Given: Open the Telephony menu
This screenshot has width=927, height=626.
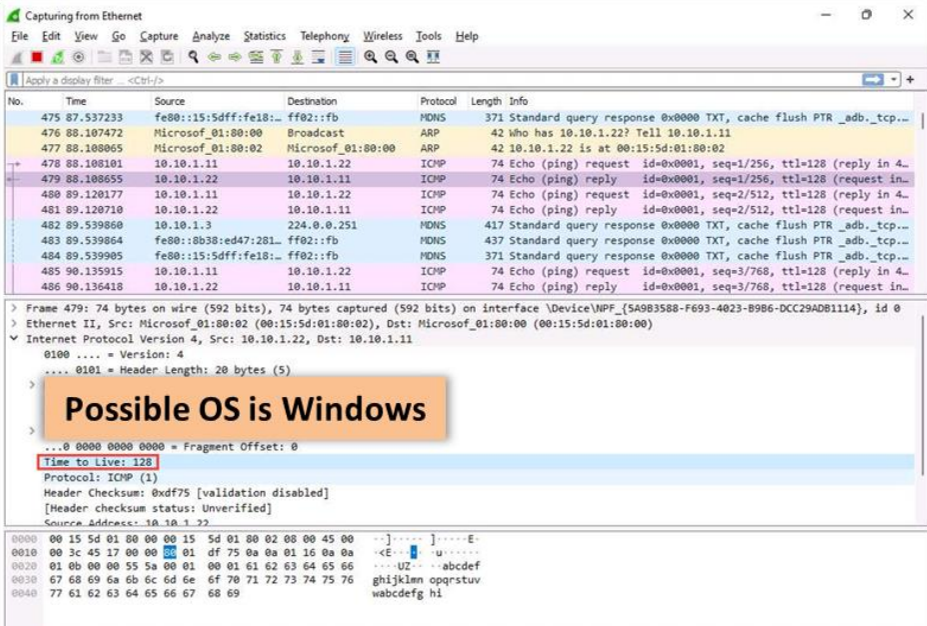Looking at the screenshot, I should pyautogui.click(x=325, y=36).
